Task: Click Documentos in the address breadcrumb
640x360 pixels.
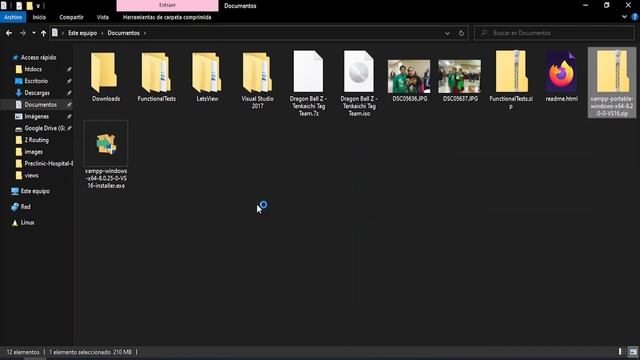Action: click(x=124, y=33)
